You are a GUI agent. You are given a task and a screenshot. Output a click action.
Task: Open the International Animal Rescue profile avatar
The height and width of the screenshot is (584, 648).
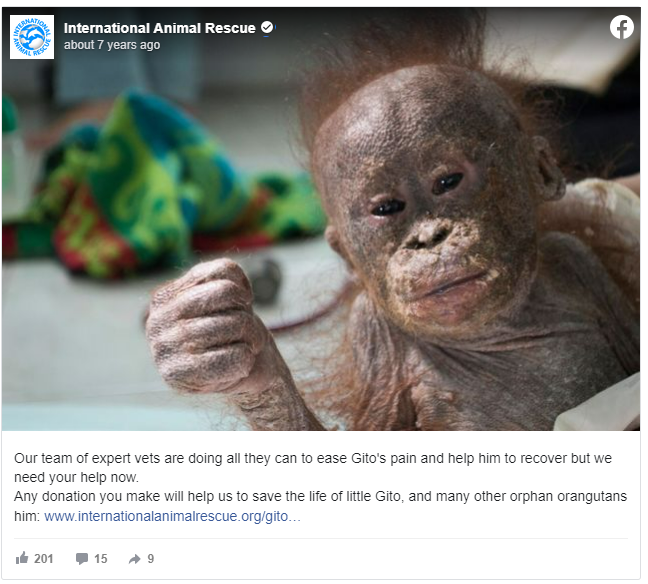32,37
